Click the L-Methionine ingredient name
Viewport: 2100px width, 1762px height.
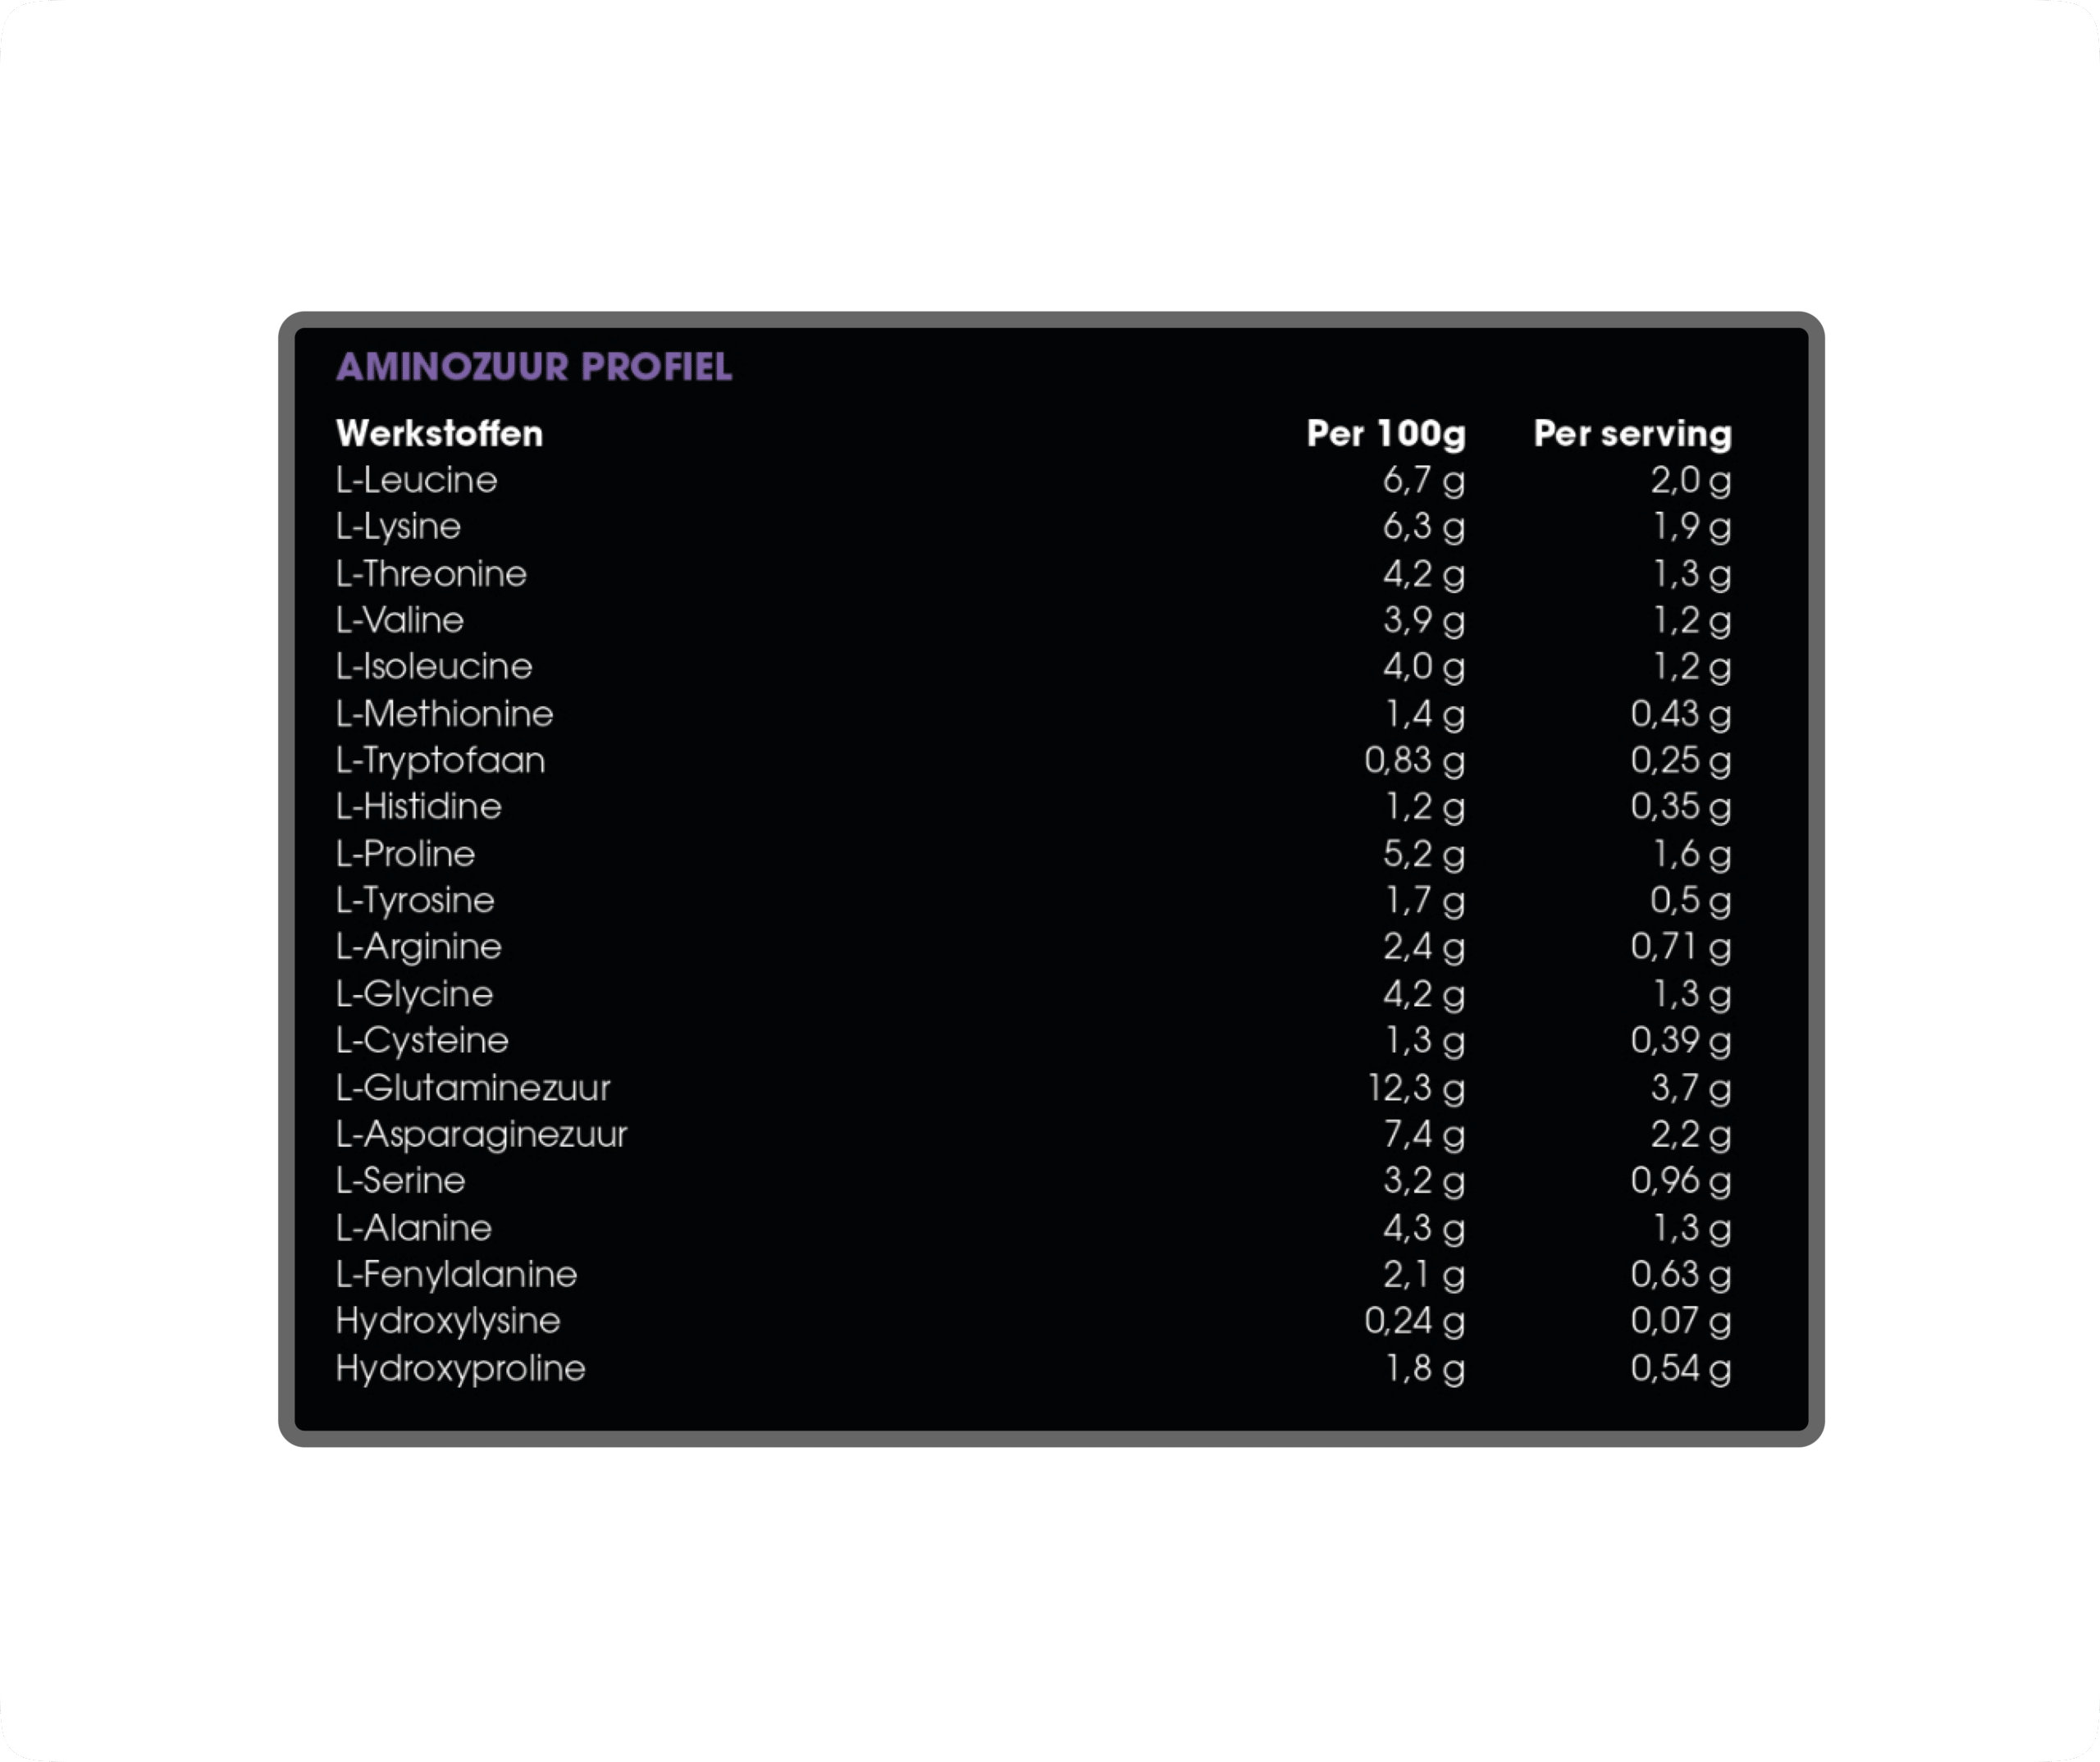(444, 714)
